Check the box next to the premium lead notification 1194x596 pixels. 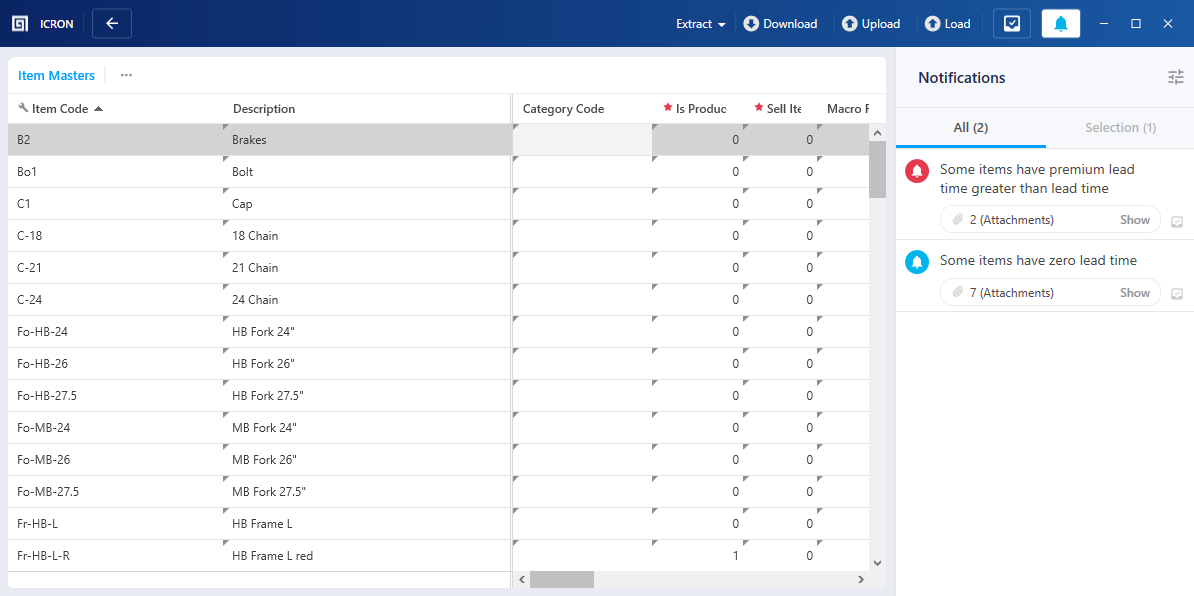pyautogui.click(x=1177, y=222)
